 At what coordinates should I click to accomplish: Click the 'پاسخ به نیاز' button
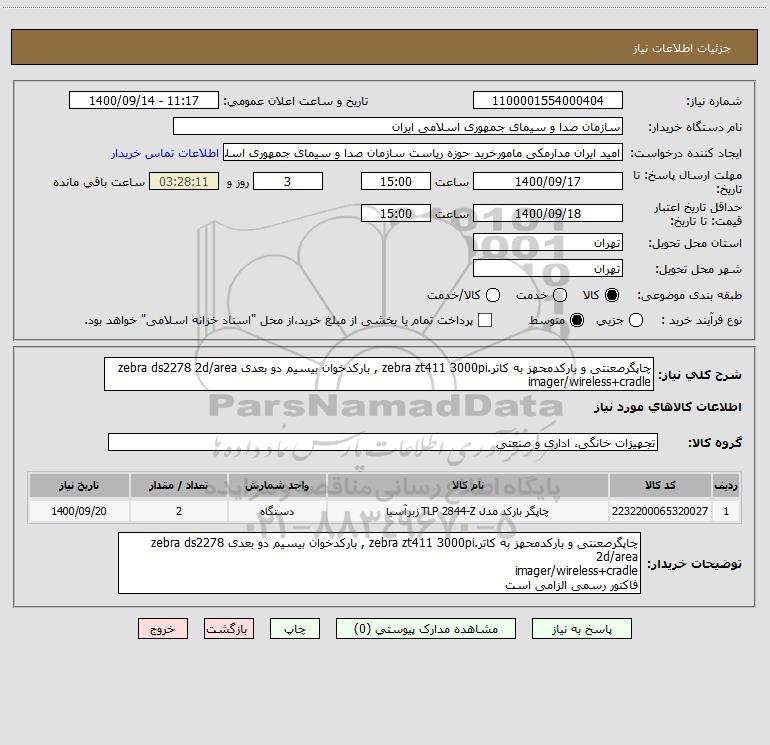[582, 629]
